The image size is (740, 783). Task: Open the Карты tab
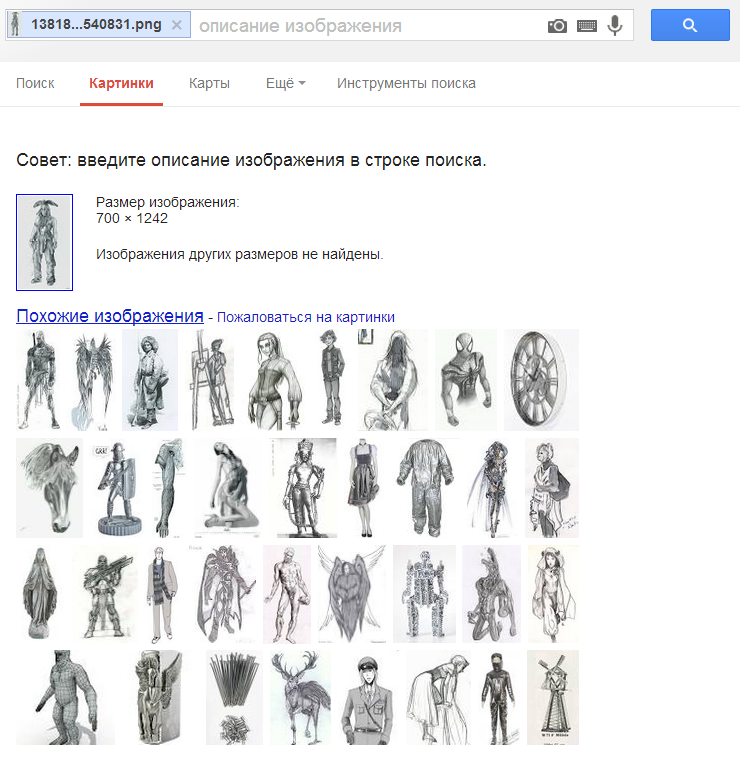209,83
